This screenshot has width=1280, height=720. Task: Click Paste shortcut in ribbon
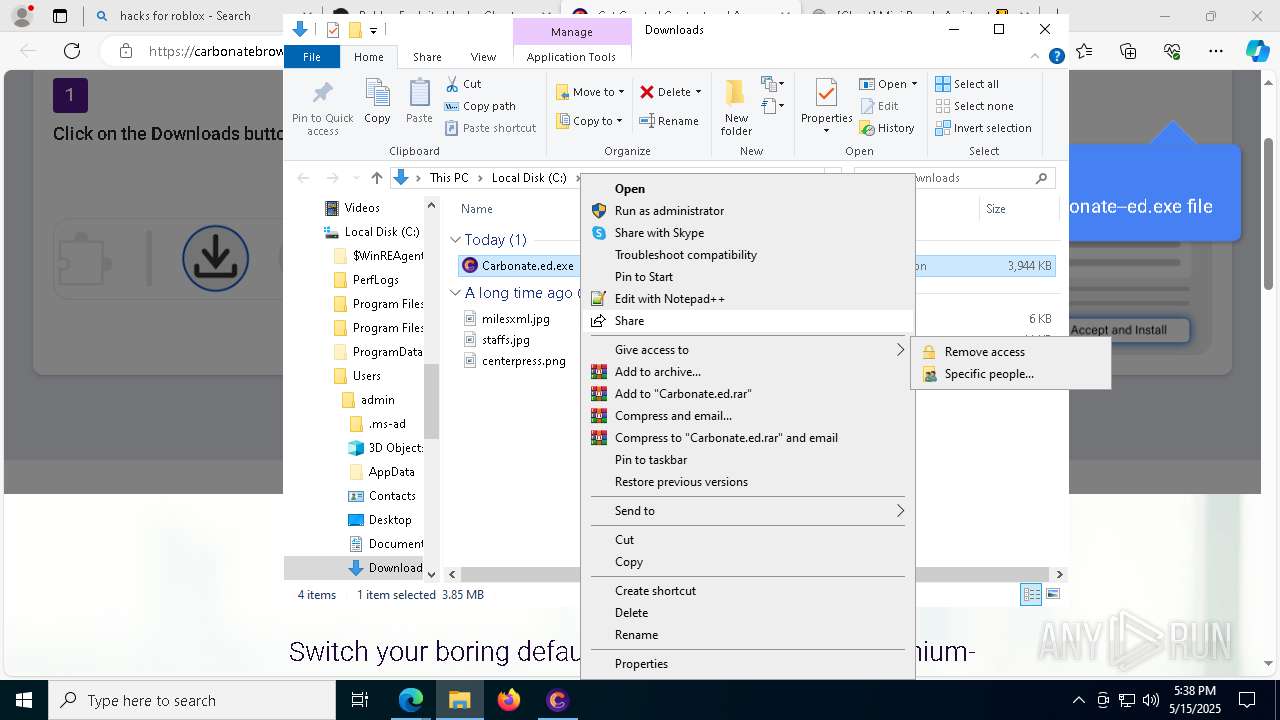tap(490, 128)
